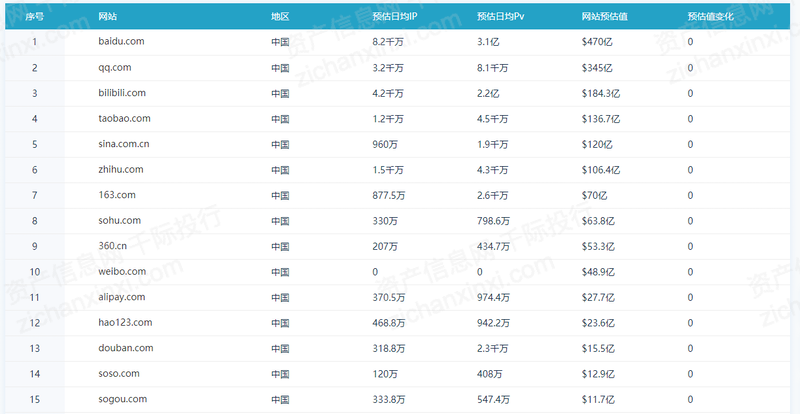Click the 2.3千万 daily PV value
The height and width of the screenshot is (414, 800).
pyautogui.click(x=492, y=349)
